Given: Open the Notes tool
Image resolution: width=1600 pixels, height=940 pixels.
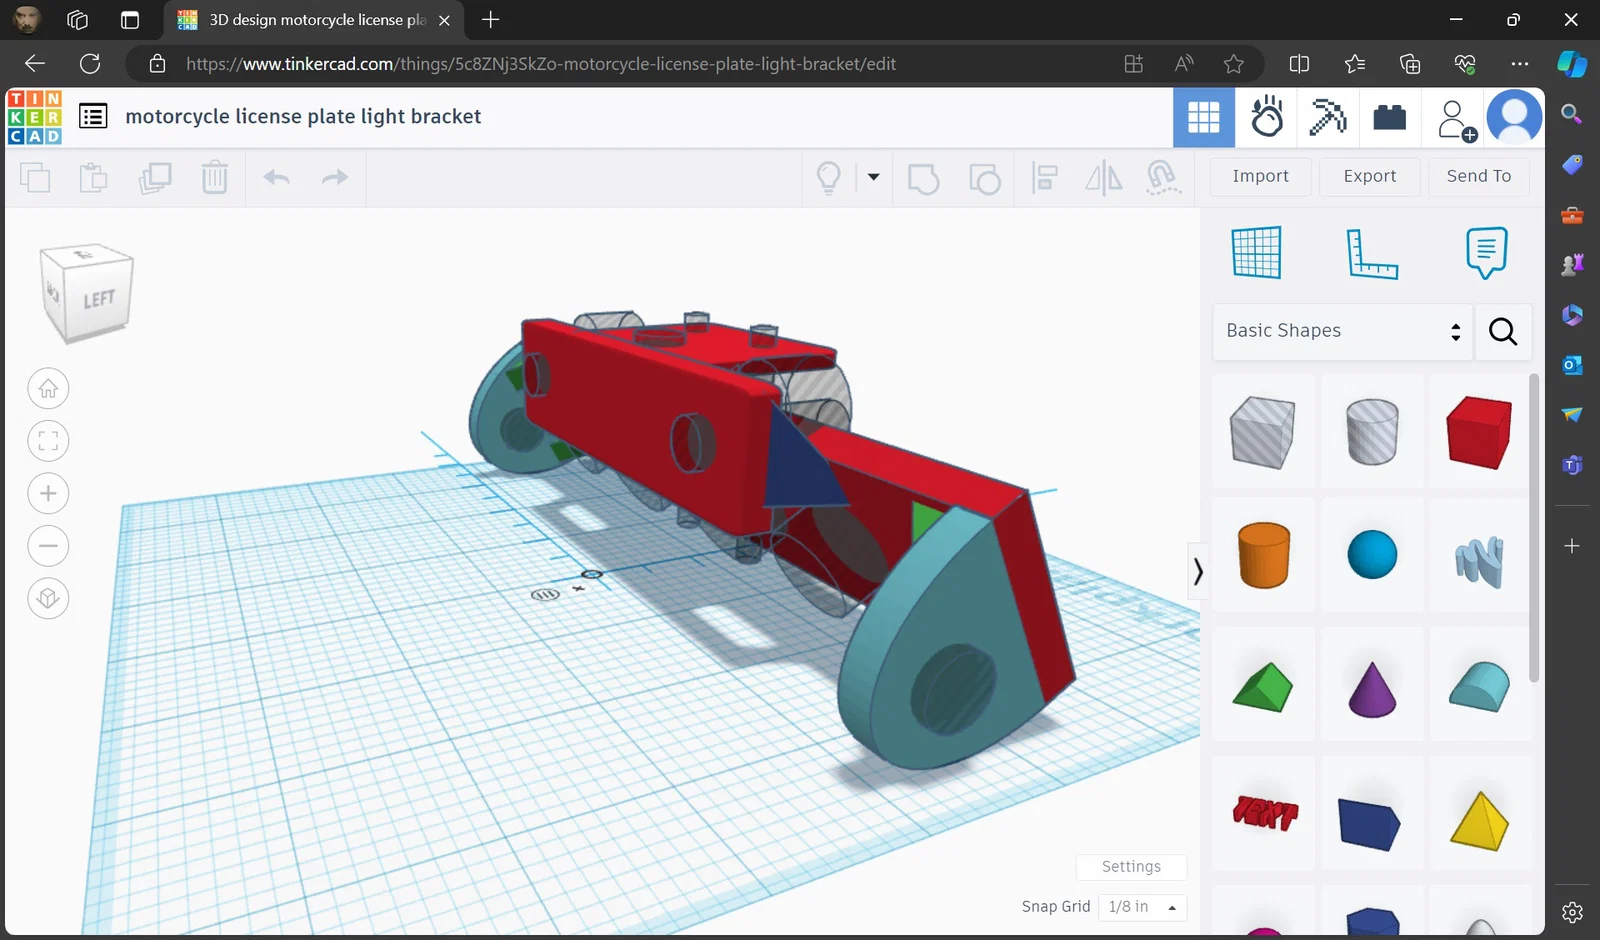Looking at the screenshot, I should (x=1486, y=253).
